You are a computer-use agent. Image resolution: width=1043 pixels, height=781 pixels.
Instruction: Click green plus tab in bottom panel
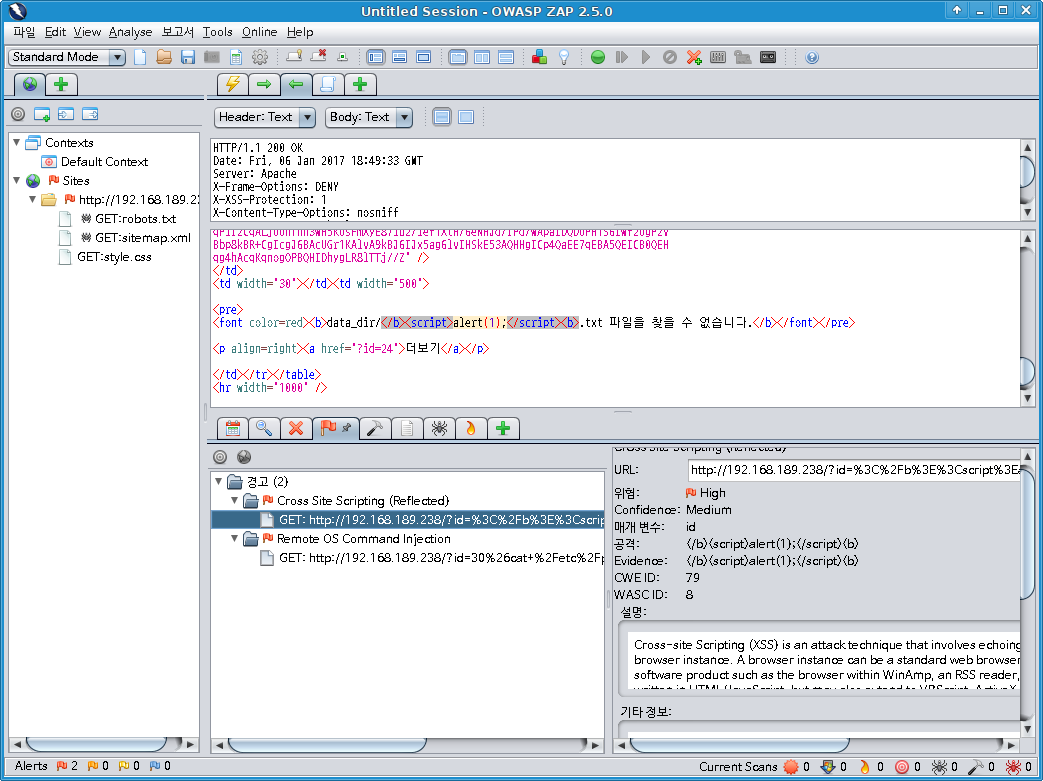[x=503, y=428]
